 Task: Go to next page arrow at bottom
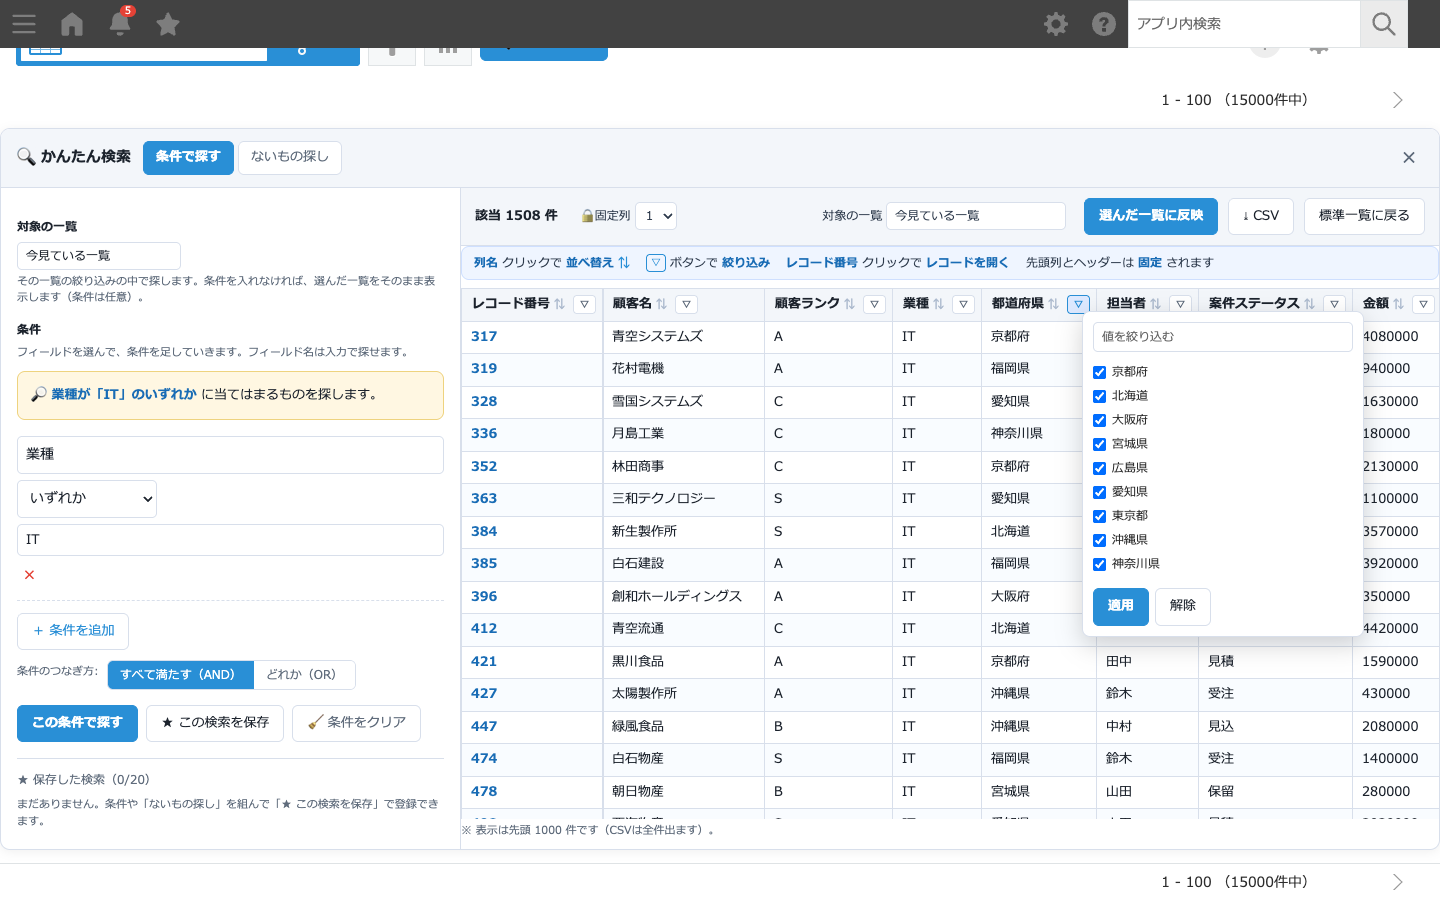coord(1398,882)
